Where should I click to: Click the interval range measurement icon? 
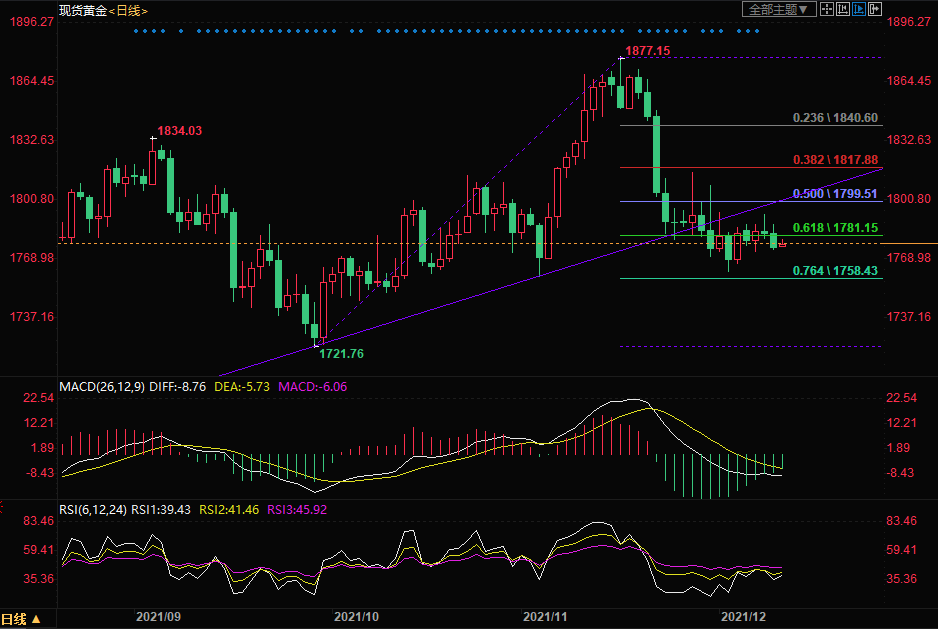pyautogui.click(x=843, y=9)
